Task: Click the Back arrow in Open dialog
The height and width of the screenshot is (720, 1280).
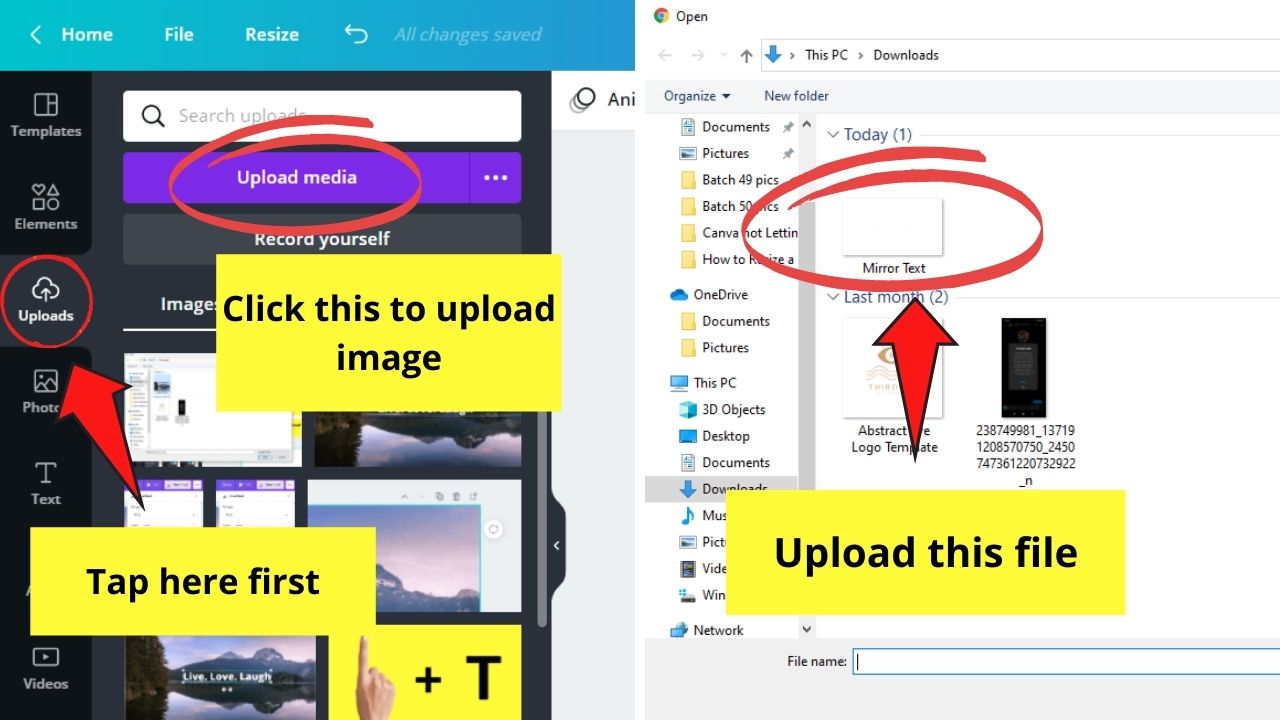Action: tap(667, 55)
